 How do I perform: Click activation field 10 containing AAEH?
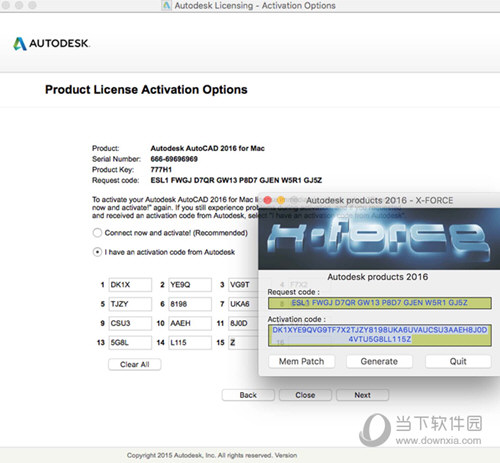pyautogui.click(x=190, y=323)
